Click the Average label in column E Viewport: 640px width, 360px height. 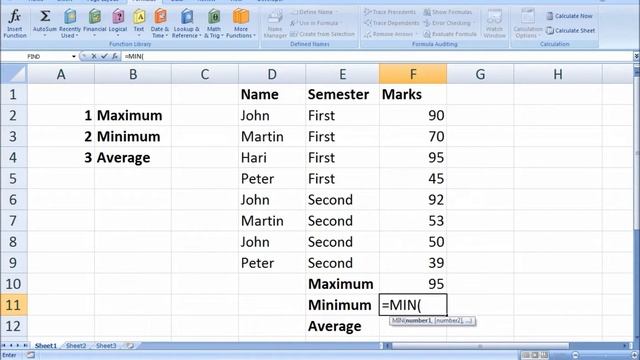342,326
